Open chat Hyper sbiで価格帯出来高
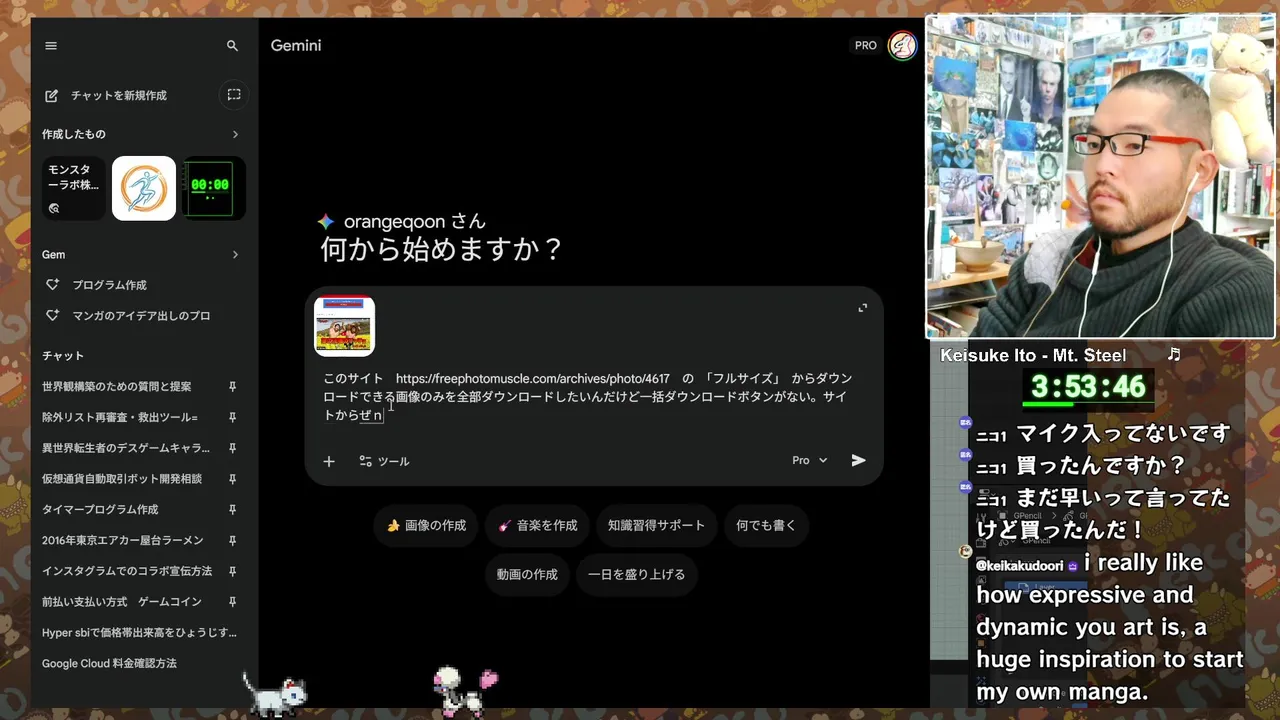 140,633
